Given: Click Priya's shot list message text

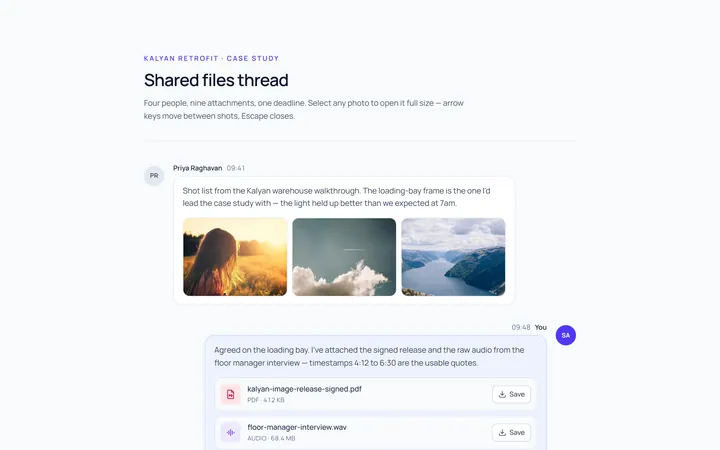Looking at the screenshot, I should tap(336, 197).
